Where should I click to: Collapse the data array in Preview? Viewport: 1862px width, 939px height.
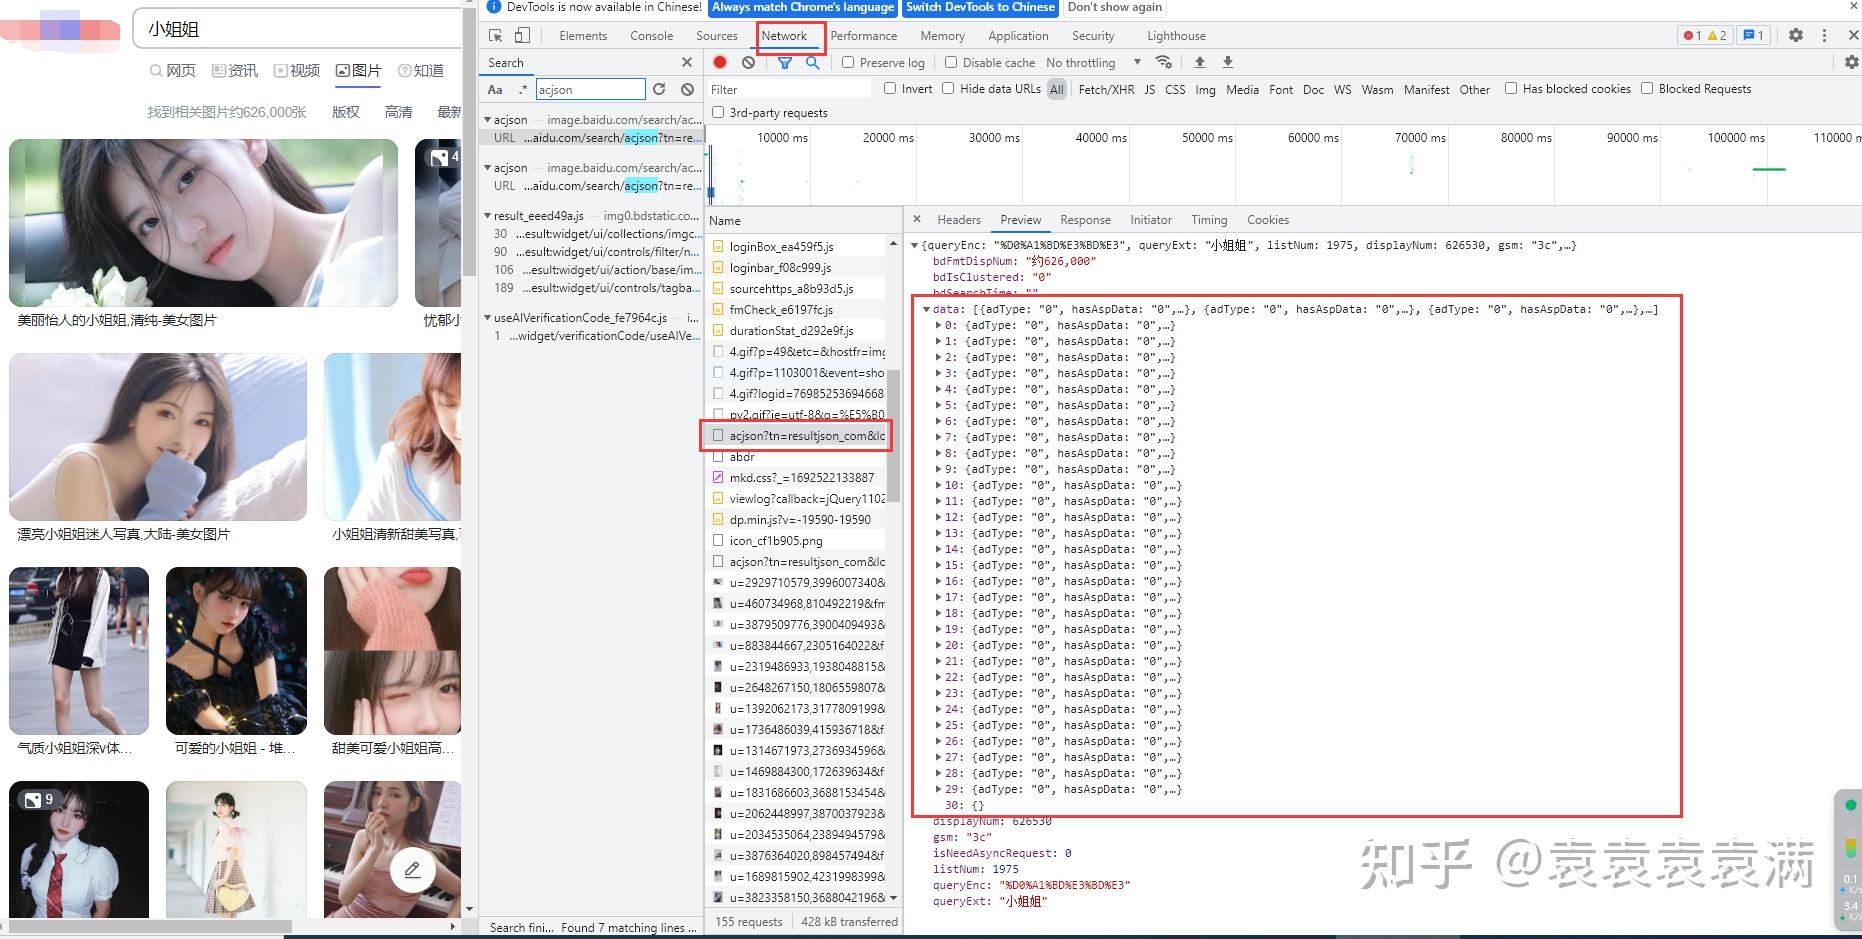pos(925,309)
